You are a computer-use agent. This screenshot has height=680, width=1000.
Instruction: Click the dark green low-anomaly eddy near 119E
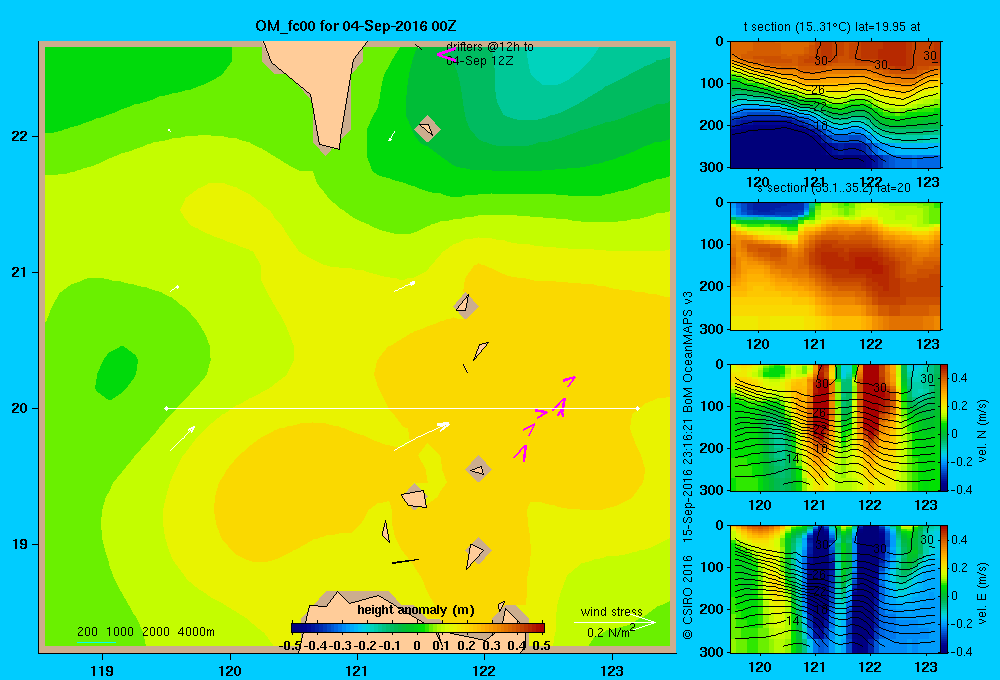(117, 373)
